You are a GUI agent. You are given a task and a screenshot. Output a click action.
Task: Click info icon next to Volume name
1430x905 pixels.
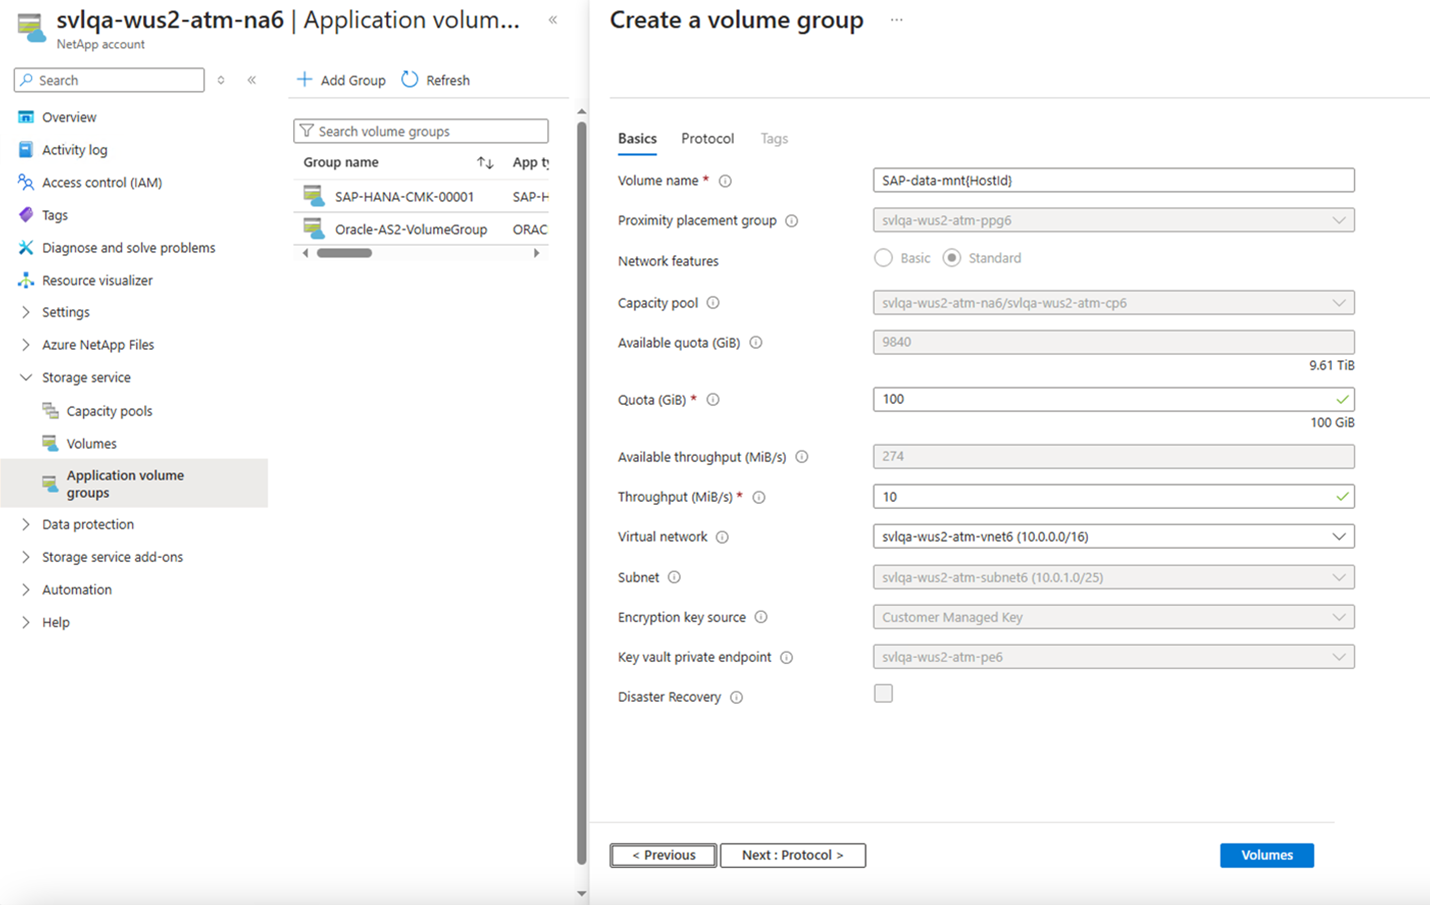725,181
